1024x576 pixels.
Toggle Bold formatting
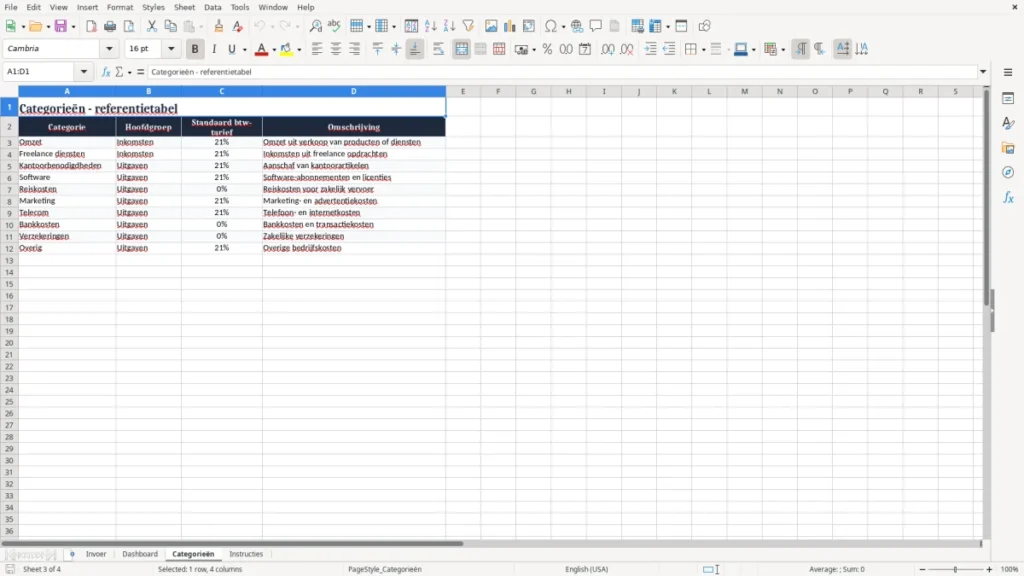[195, 49]
